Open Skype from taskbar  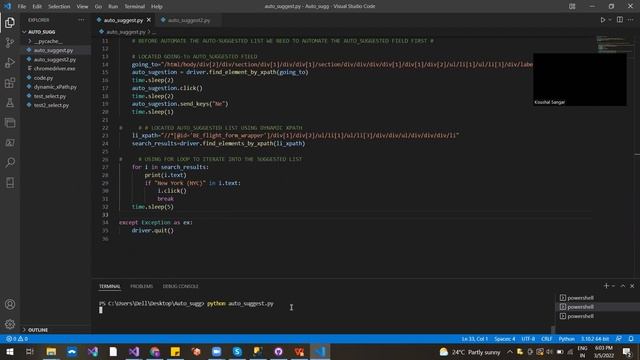click(237, 352)
